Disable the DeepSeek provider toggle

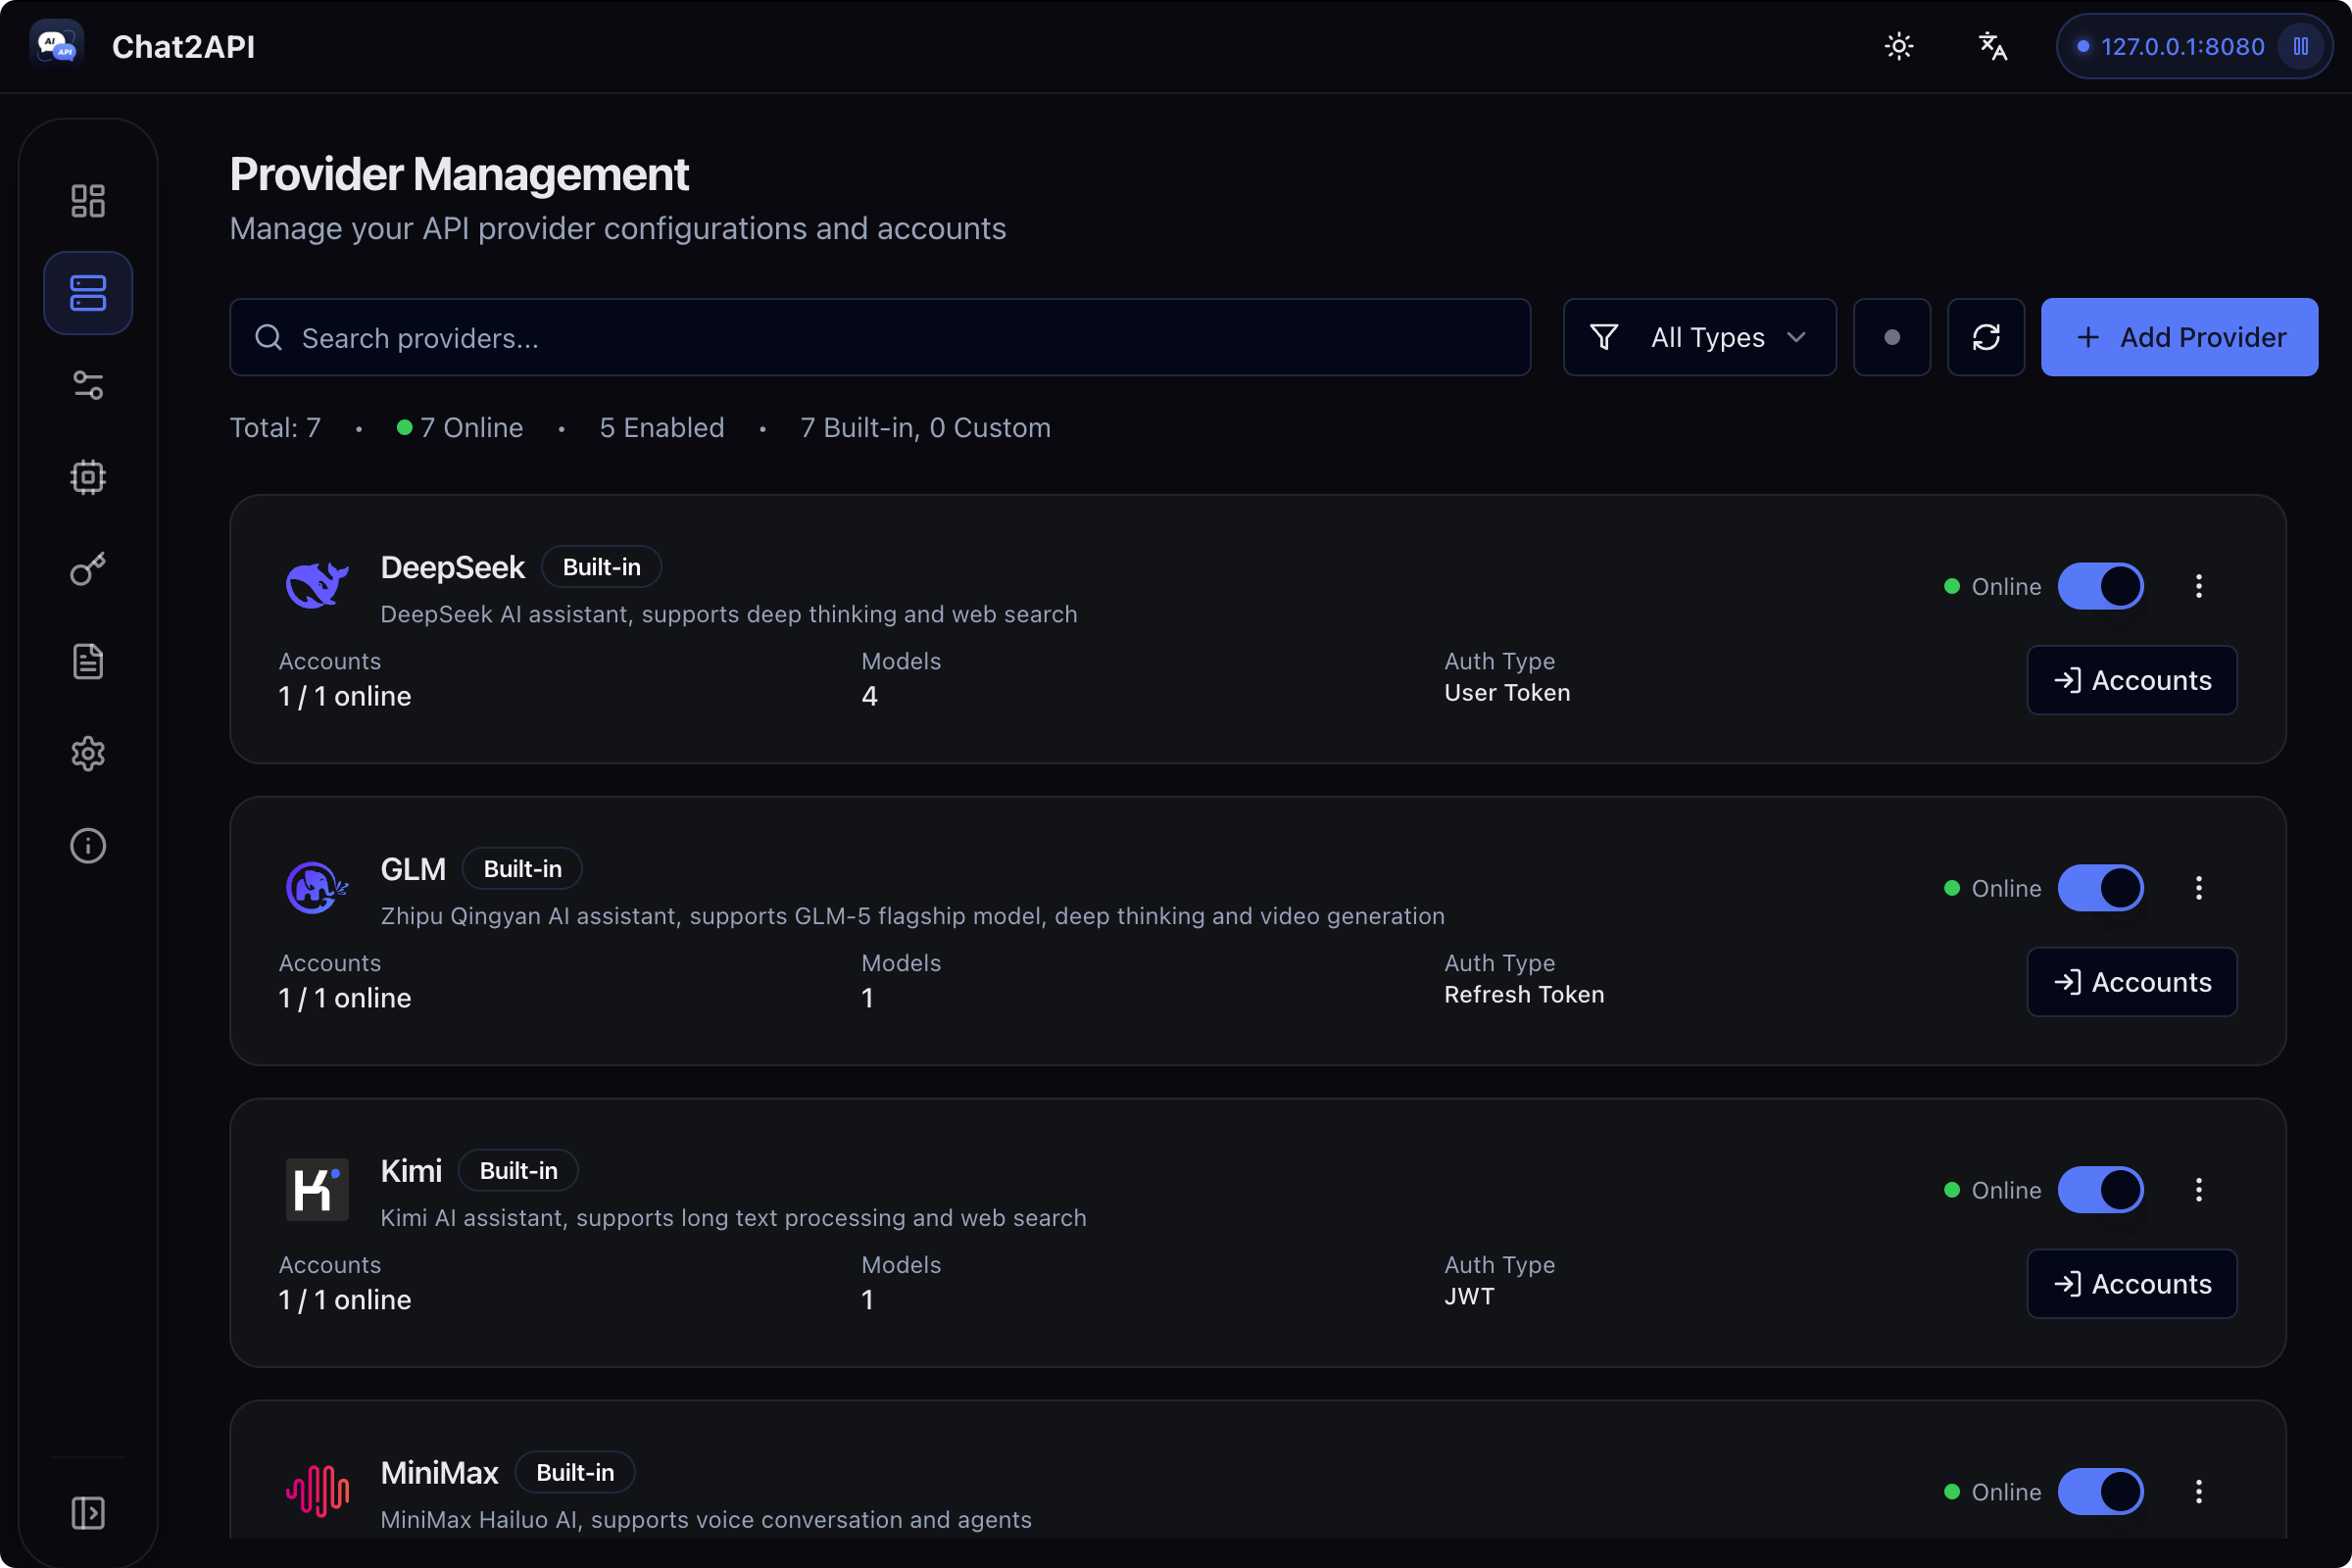coord(2100,586)
